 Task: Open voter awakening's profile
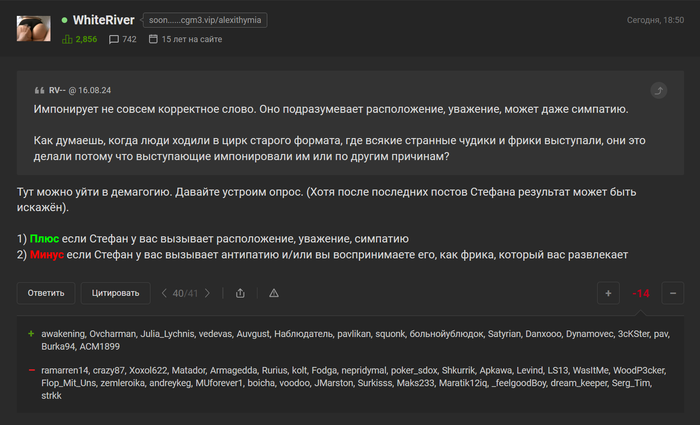63,334
